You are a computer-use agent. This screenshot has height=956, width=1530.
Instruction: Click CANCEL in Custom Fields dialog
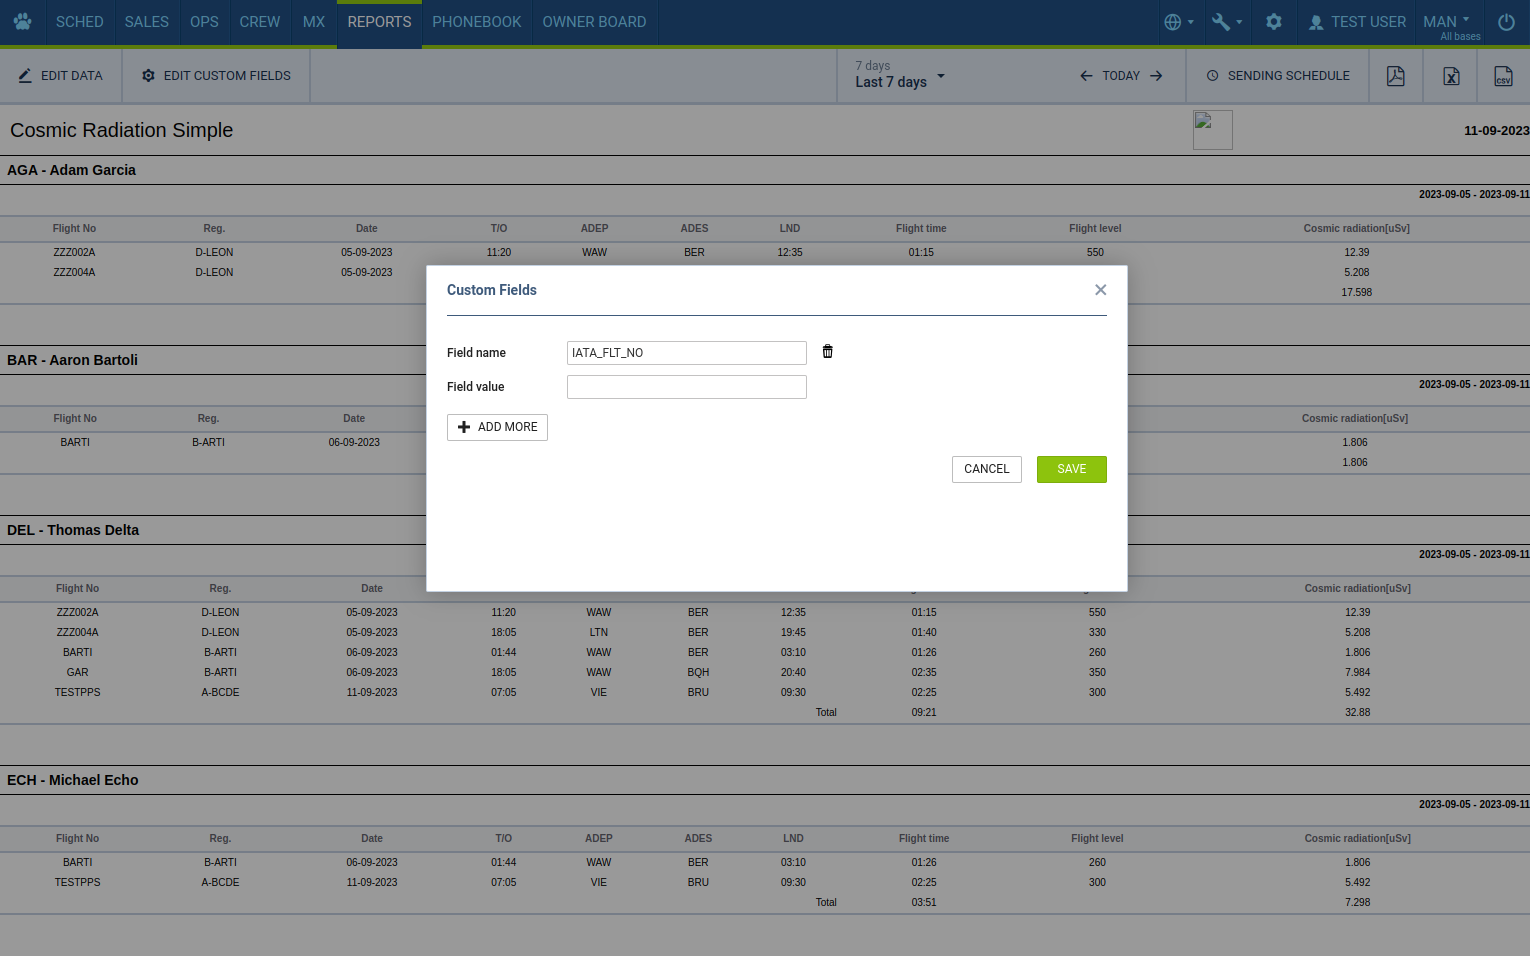coord(986,469)
